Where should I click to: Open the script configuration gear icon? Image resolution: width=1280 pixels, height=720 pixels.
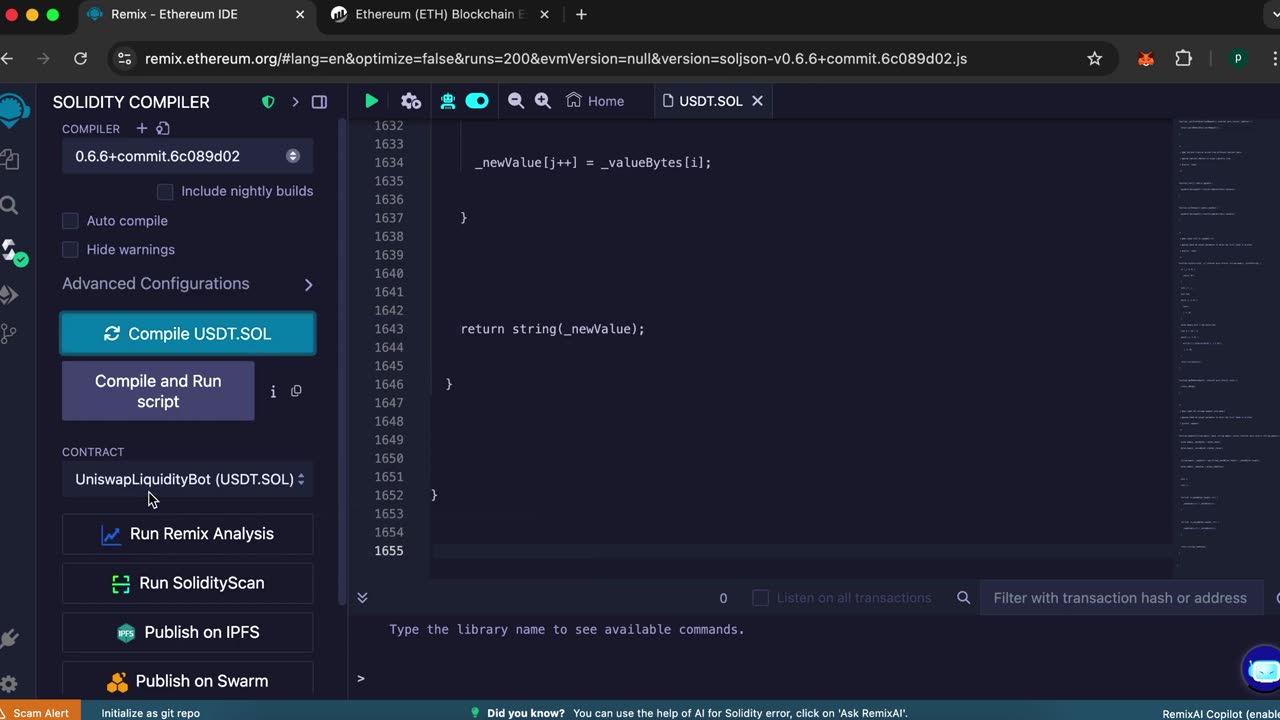point(410,101)
